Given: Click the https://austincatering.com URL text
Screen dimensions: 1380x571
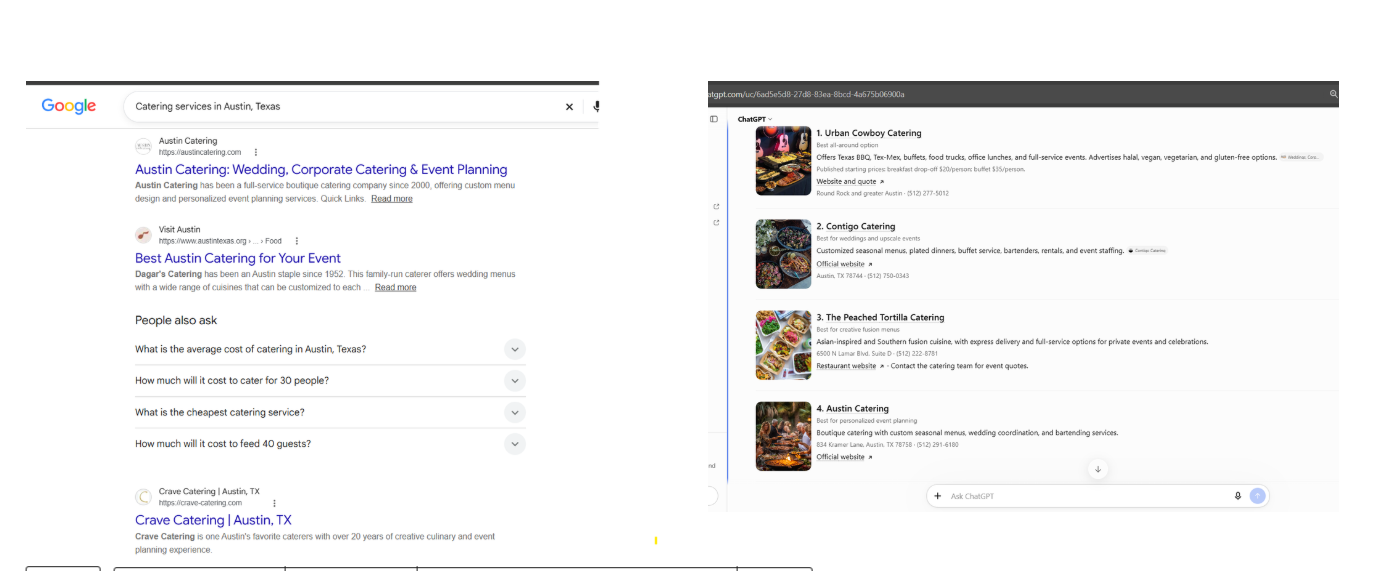Looking at the screenshot, I should click(x=200, y=152).
